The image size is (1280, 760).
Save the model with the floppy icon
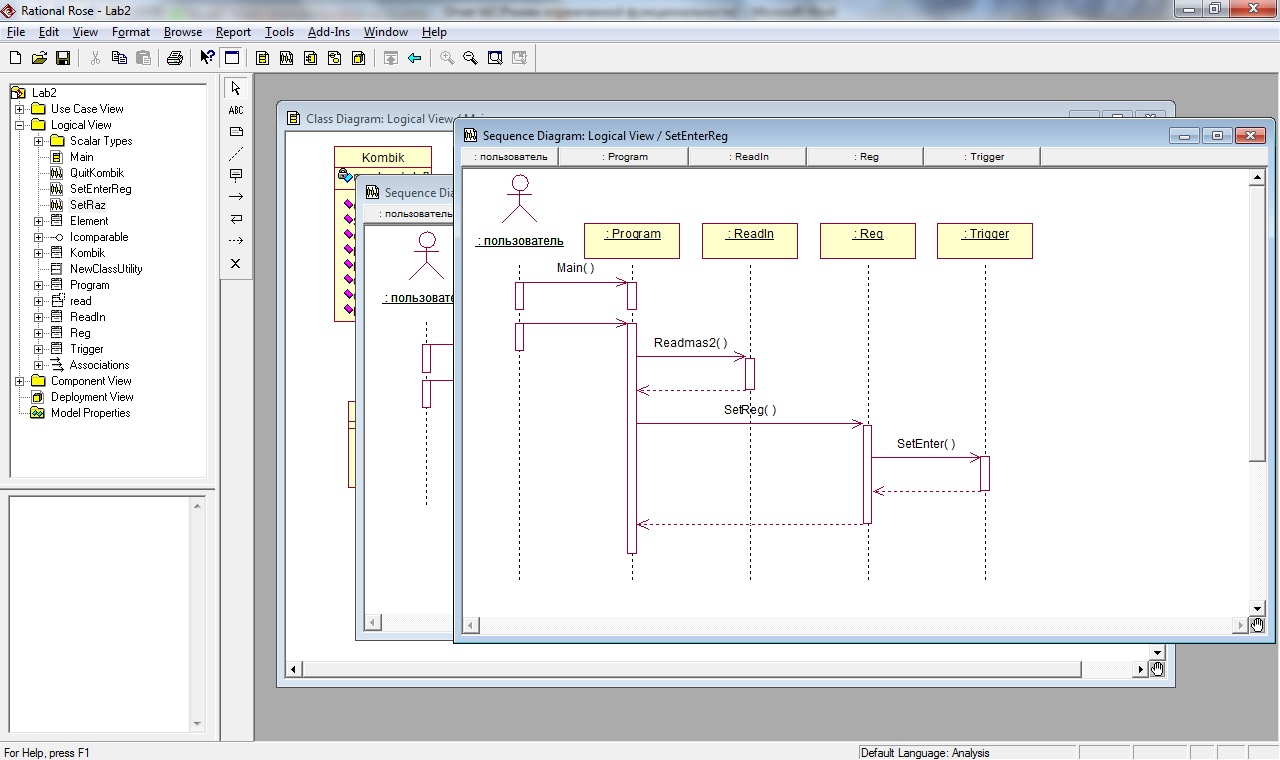(63, 58)
